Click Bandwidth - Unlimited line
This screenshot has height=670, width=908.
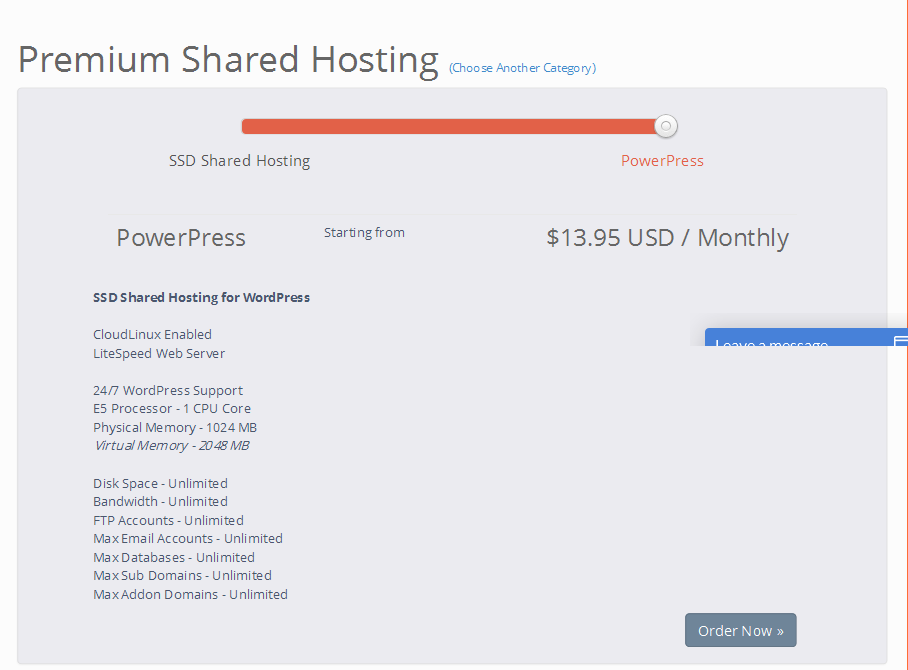coord(160,501)
